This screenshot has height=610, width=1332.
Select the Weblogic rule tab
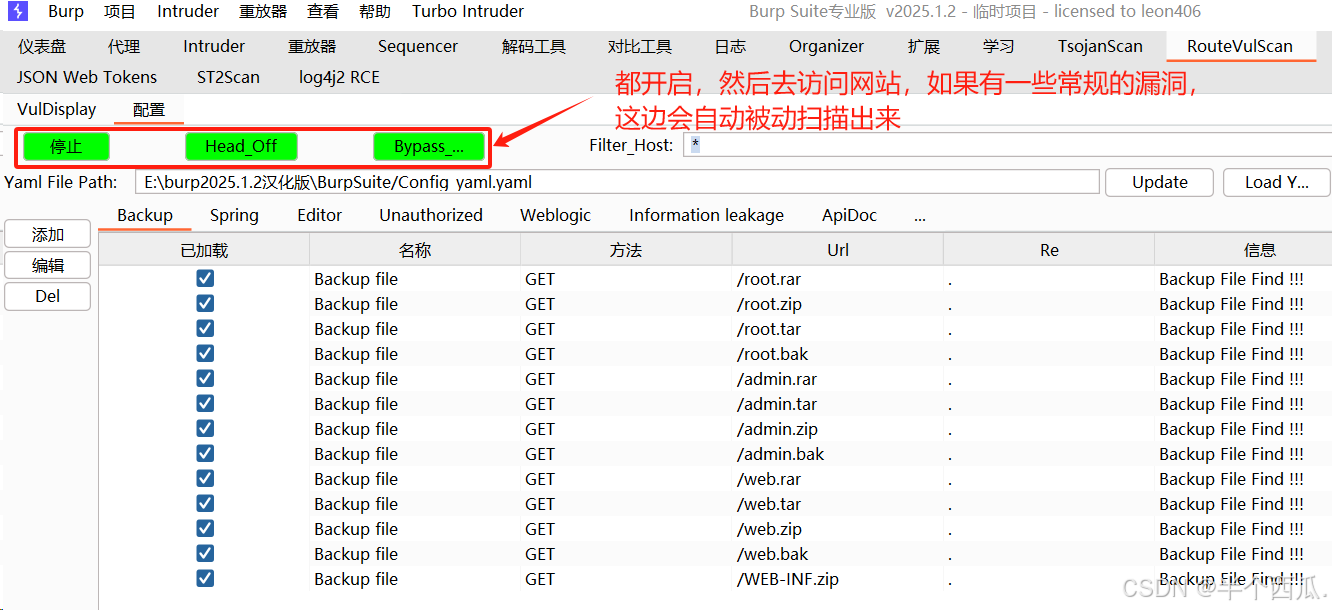[556, 215]
